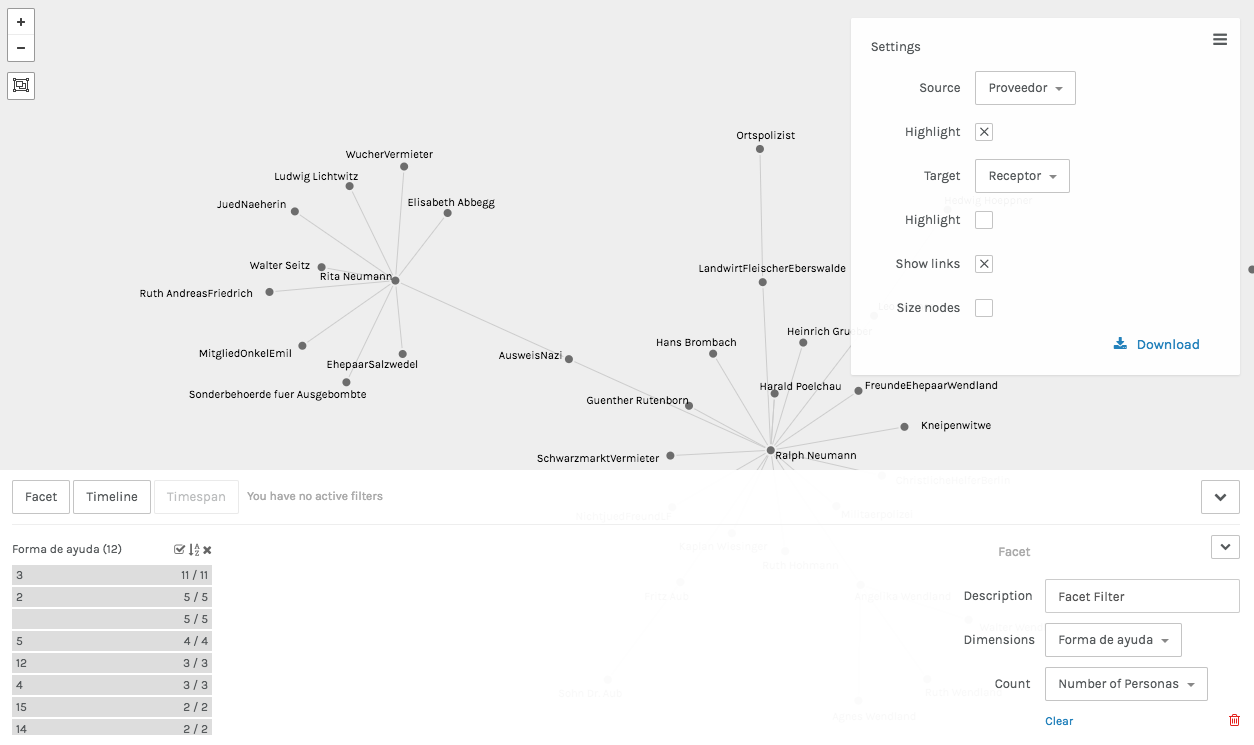The width and height of the screenshot is (1254, 745).
Task: Uncheck the Source Highlight checkbox
Action: coord(984,132)
